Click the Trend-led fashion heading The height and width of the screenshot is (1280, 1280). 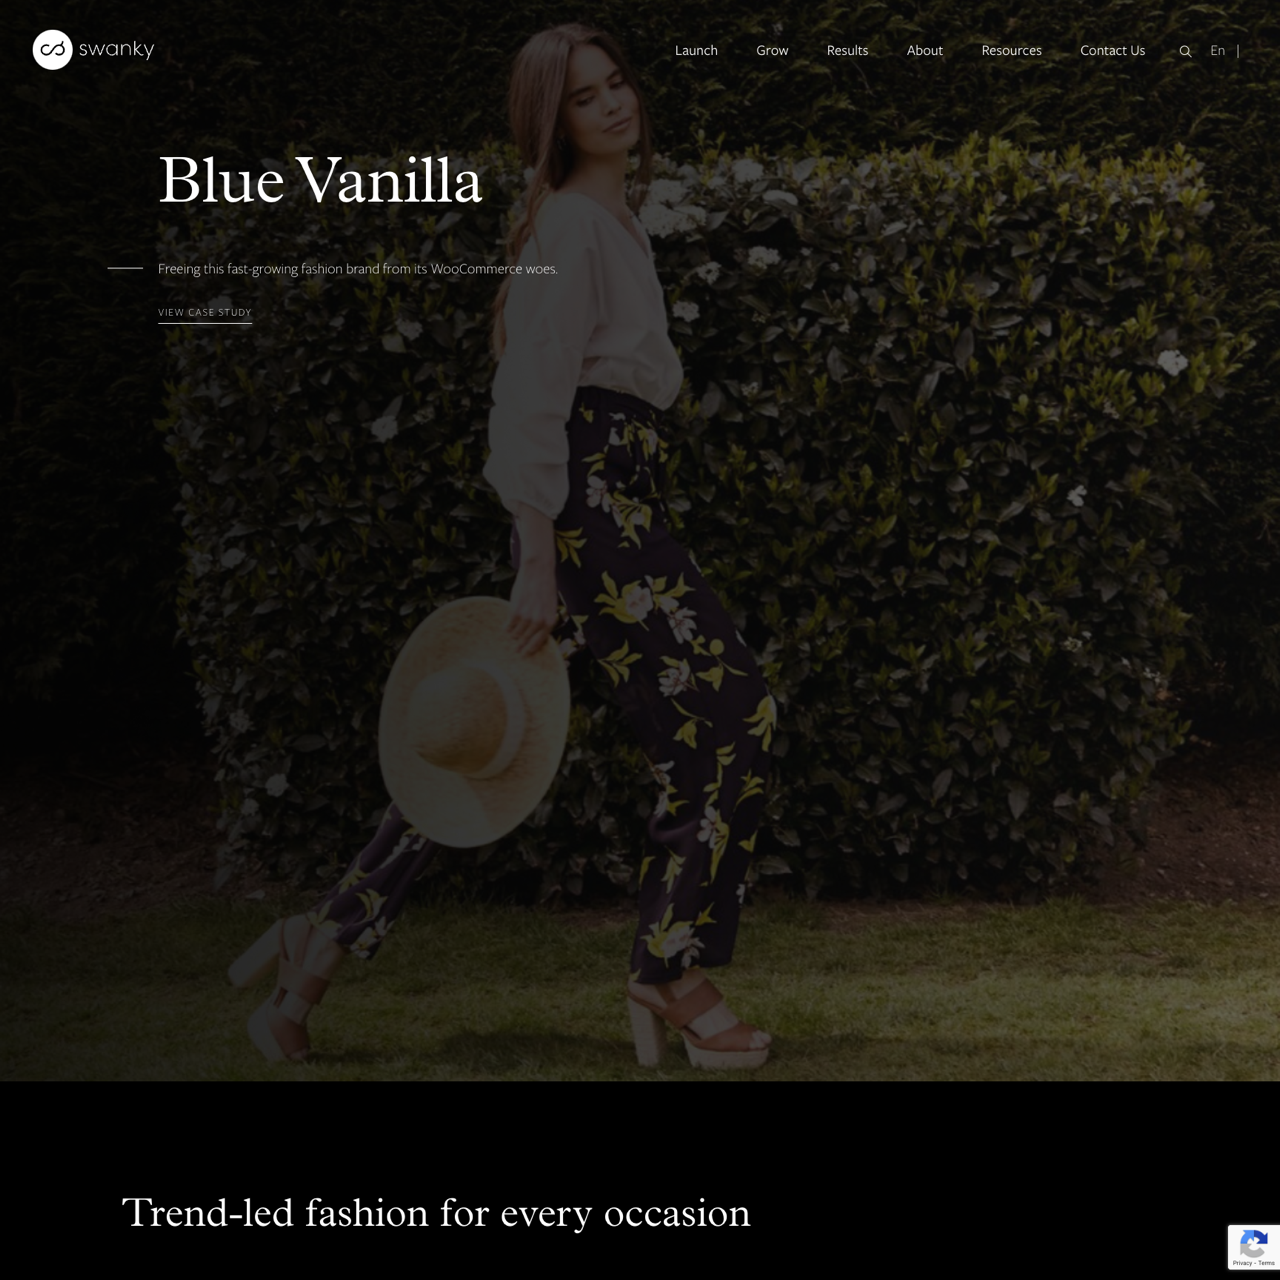pos(436,1213)
